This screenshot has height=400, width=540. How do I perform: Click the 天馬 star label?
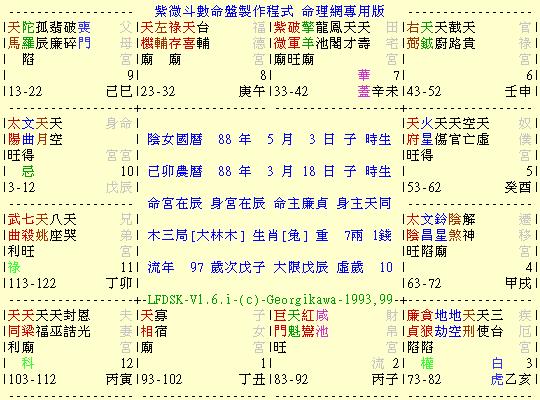[x=14, y=35]
